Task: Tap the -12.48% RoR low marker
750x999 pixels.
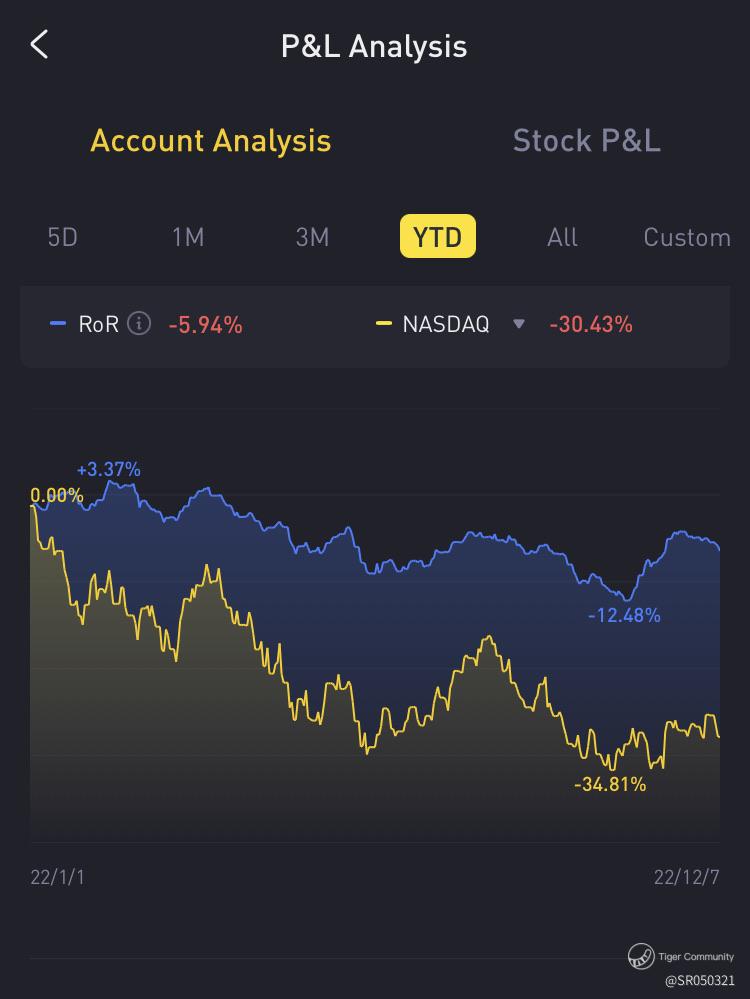Action: [x=624, y=615]
